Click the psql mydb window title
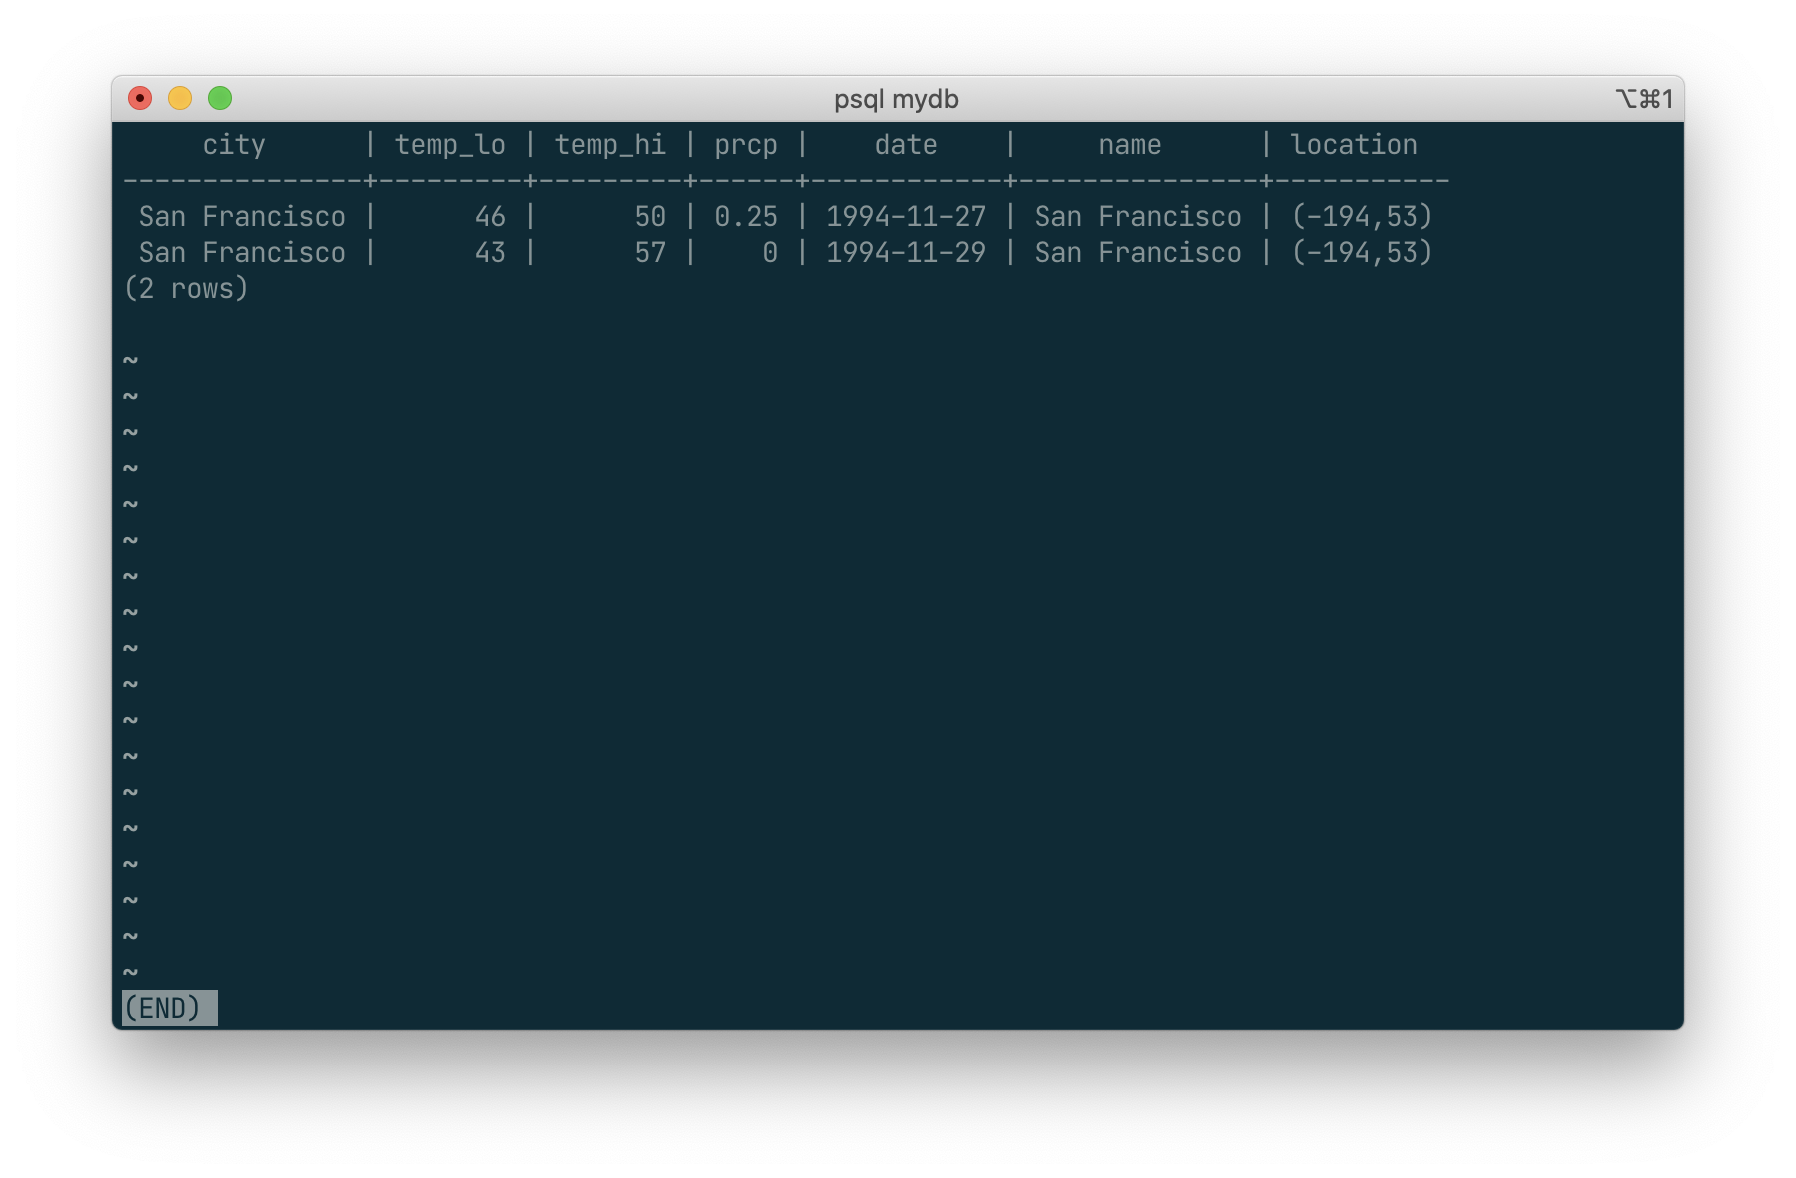 (x=896, y=99)
